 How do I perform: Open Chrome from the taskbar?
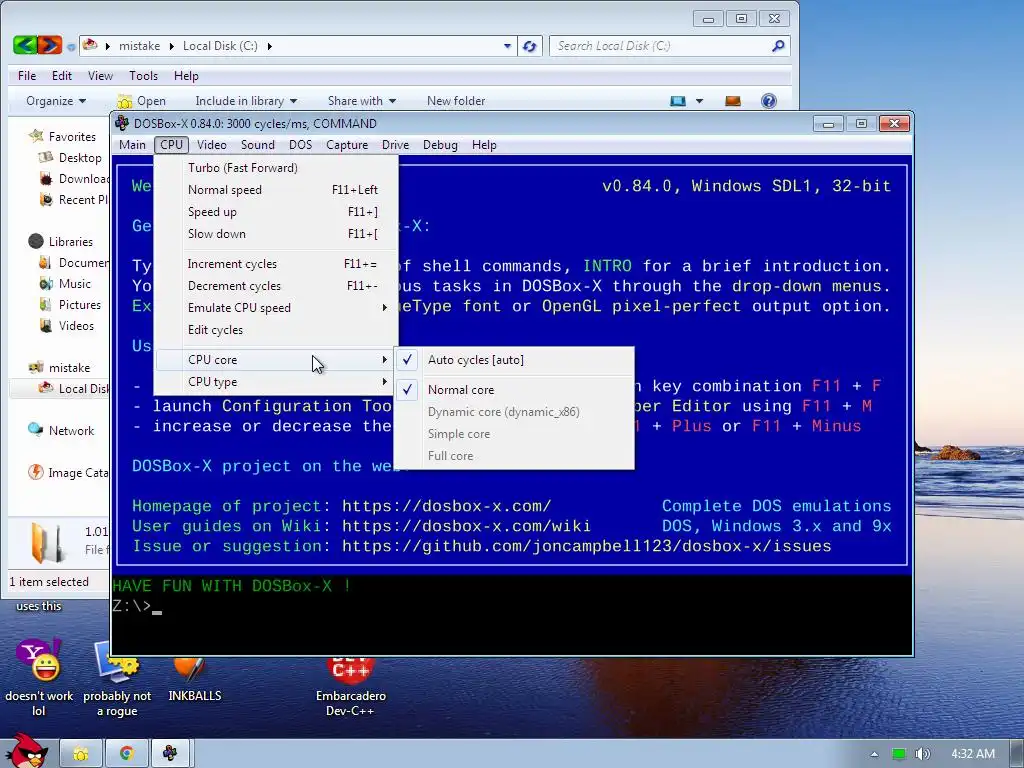(x=126, y=754)
